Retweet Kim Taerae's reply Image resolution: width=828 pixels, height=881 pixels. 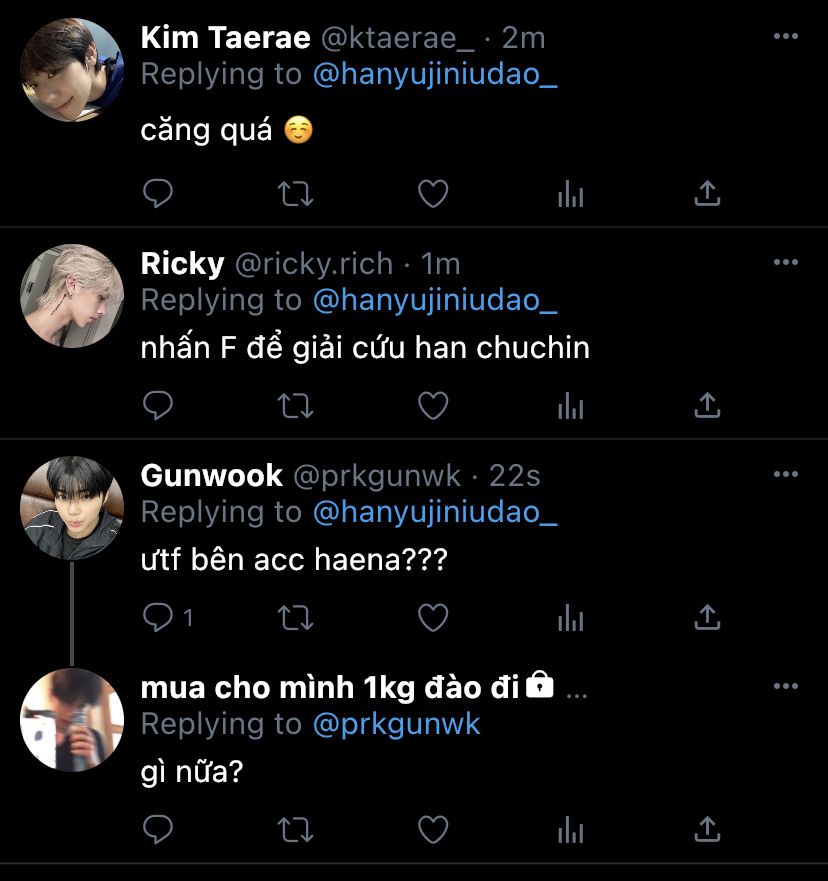pos(294,193)
